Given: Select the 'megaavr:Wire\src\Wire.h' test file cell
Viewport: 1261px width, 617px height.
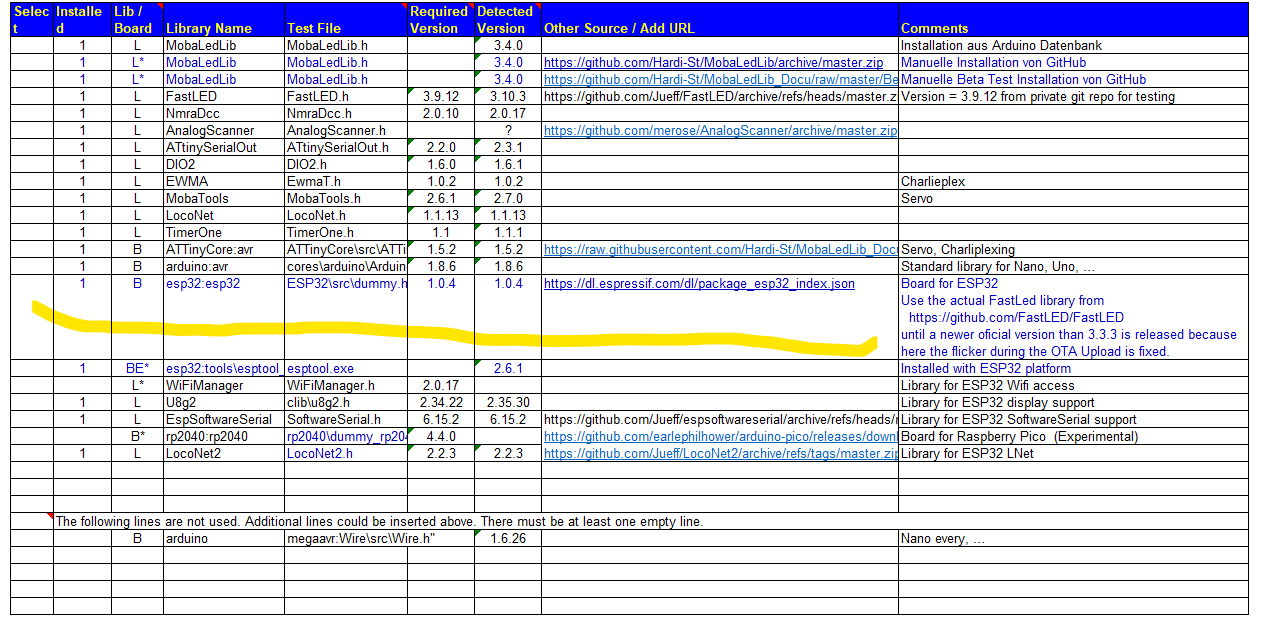Looking at the screenshot, I should click(346, 539).
